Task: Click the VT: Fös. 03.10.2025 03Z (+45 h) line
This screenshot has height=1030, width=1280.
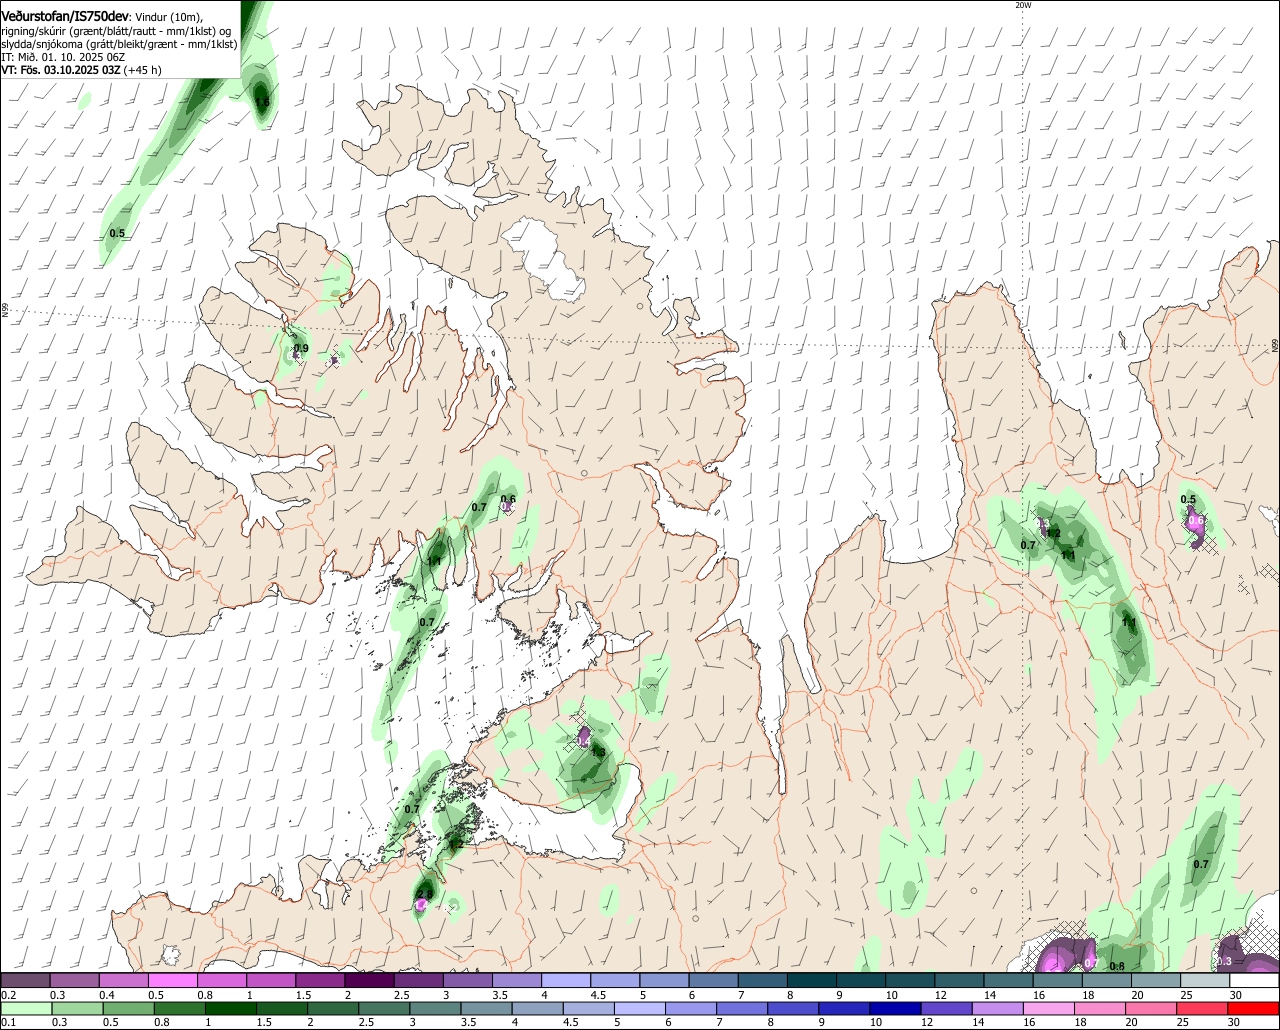Action: pos(82,70)
